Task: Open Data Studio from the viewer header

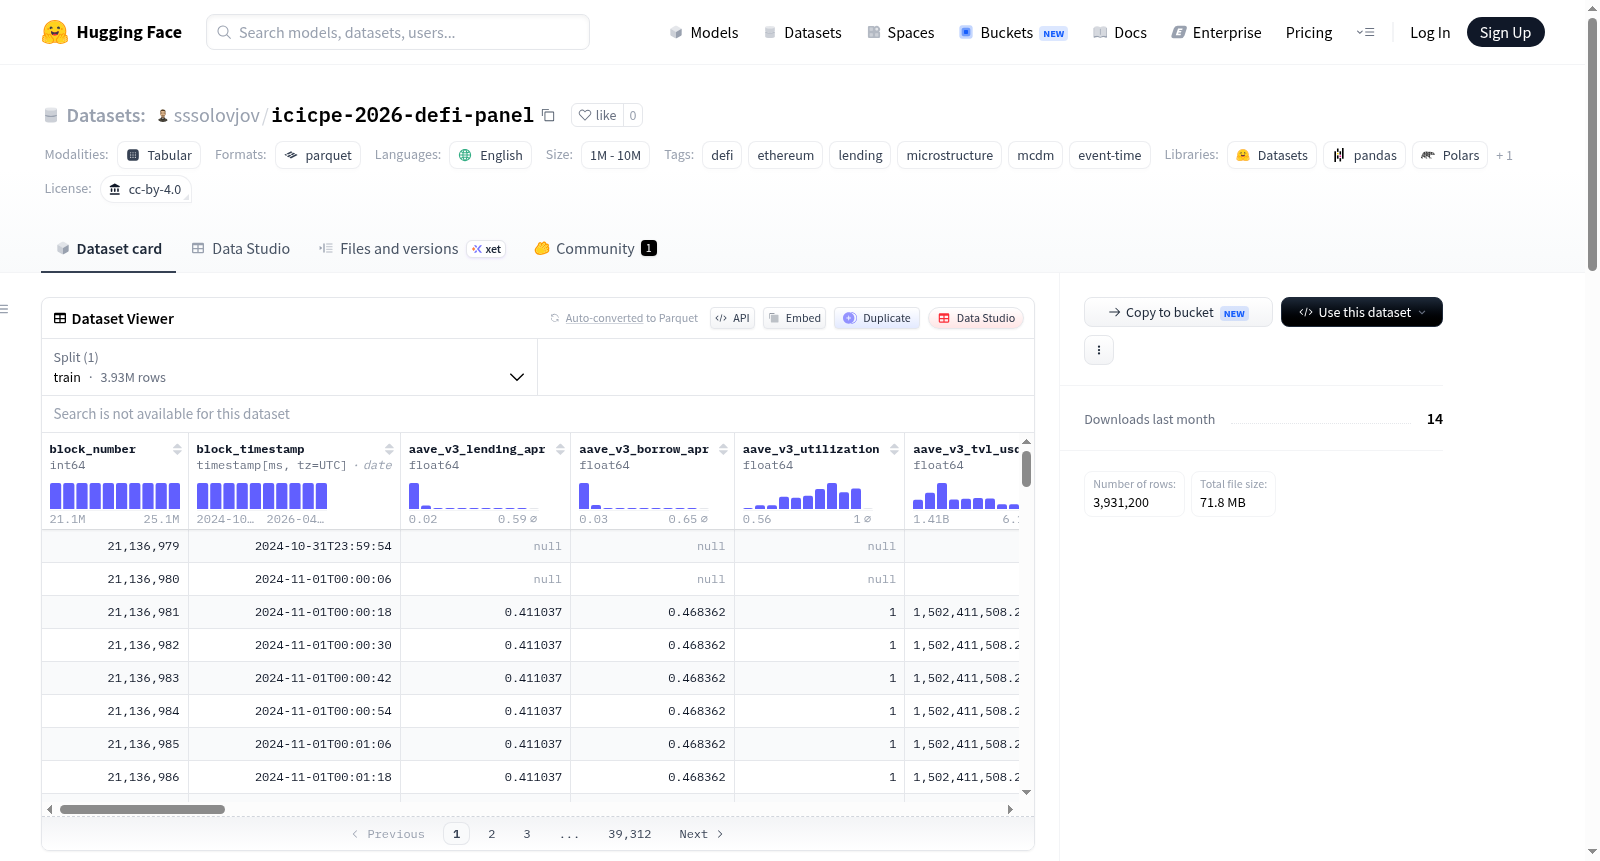Action: (976, 318)
